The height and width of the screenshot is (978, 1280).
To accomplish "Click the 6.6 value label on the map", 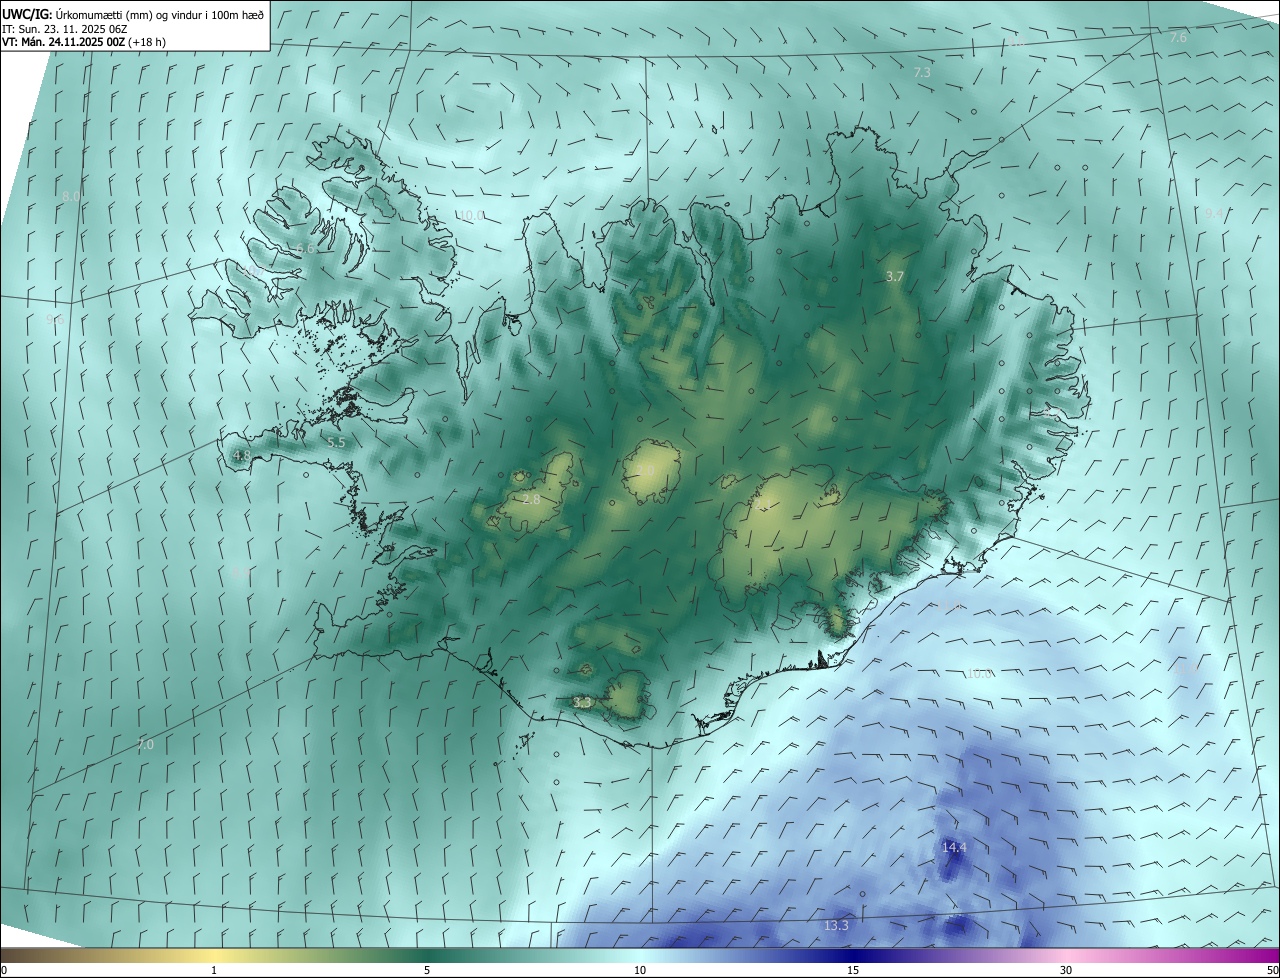I will pos(306,249).
